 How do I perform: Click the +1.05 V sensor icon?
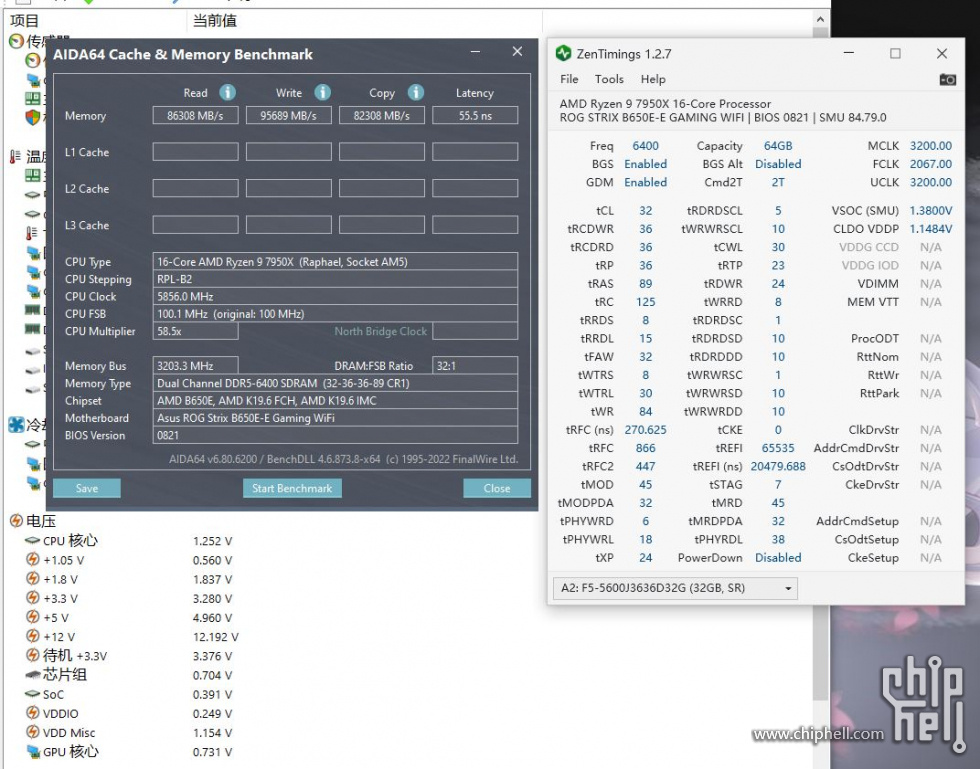pos(32,560)
